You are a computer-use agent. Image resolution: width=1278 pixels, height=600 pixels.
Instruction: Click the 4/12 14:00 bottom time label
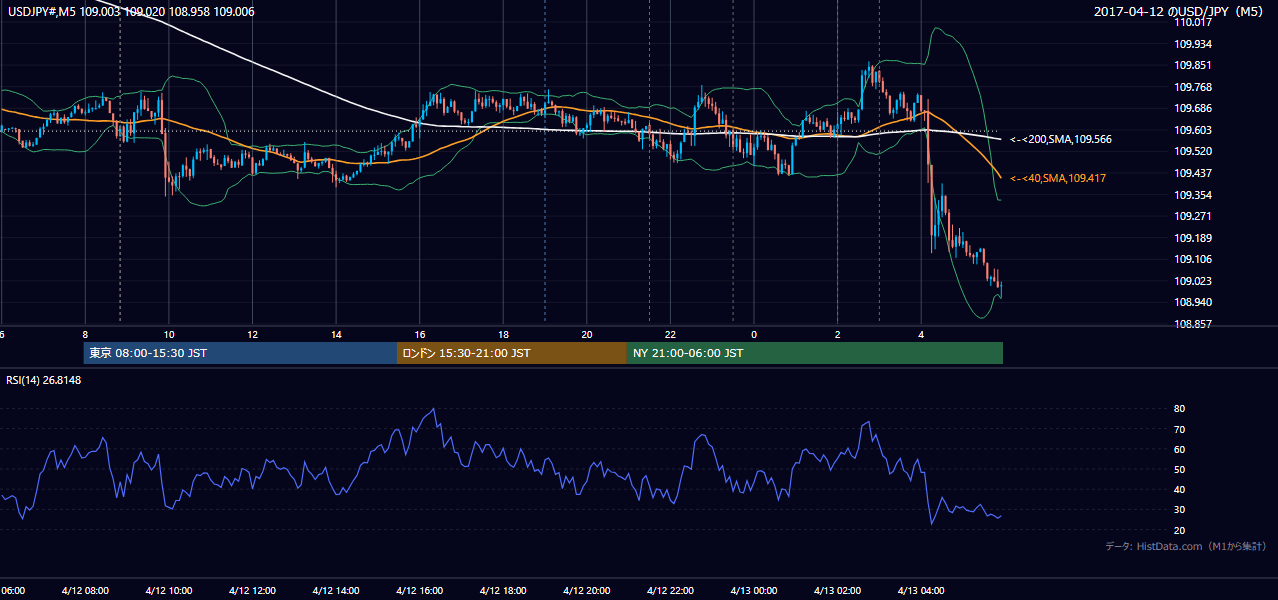335,591
